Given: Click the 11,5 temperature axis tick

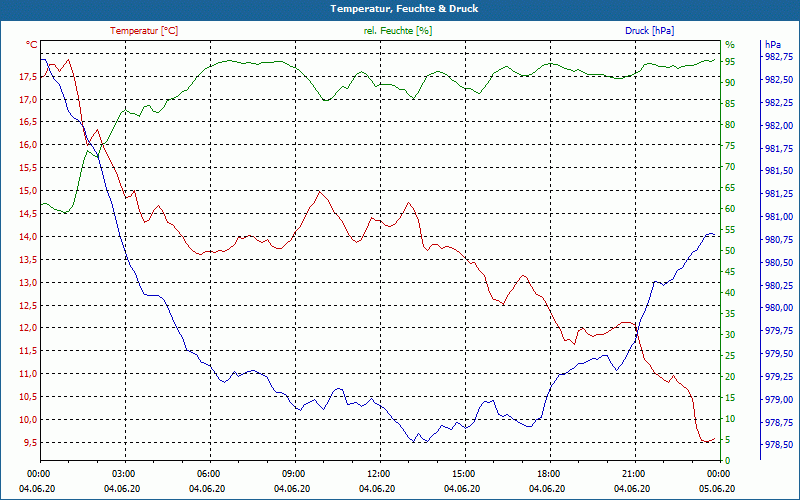Looking at the screenshot, I should coord(28,351).
